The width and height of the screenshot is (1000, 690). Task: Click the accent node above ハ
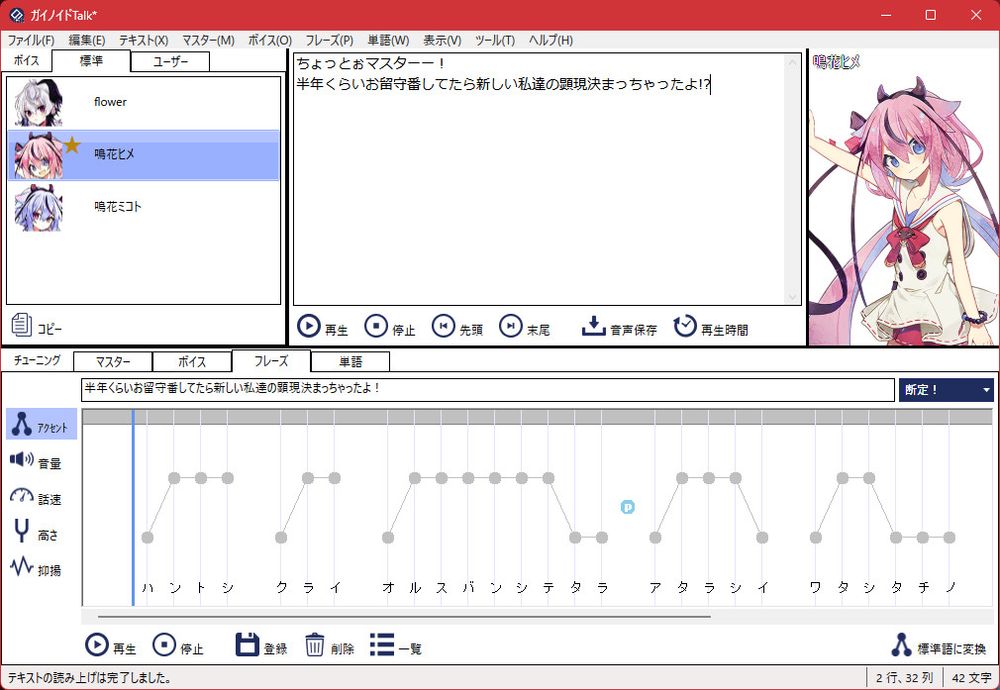click(x=147, y=538)
